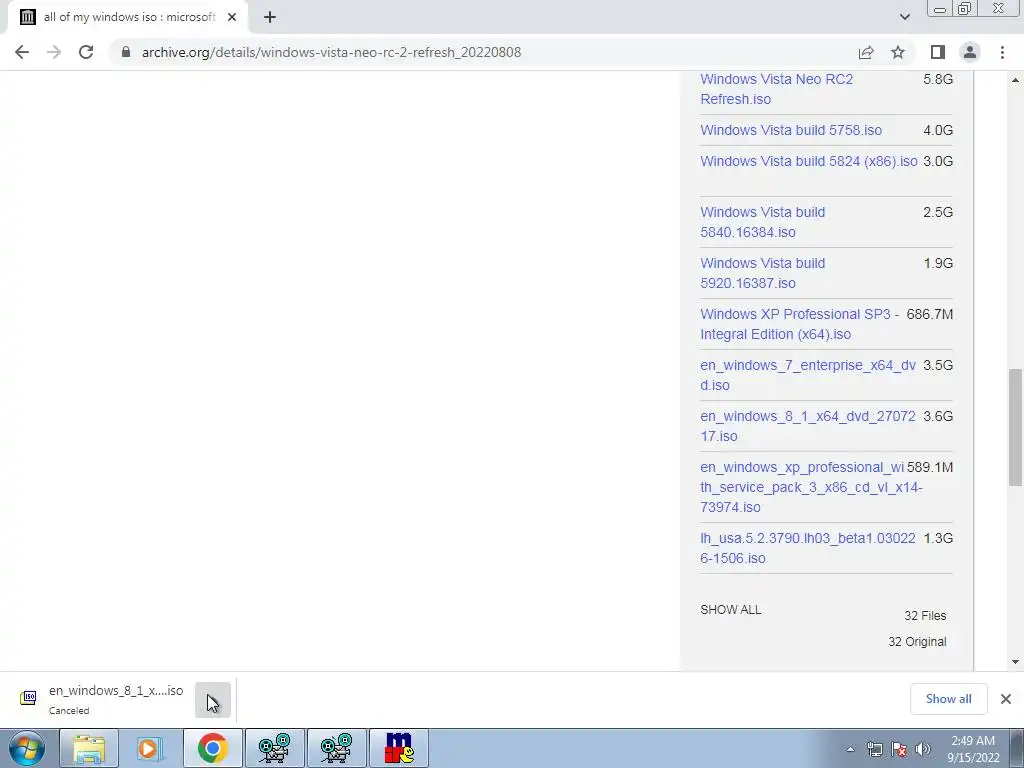Open Action Center flag icon
This screenshot has height=768, width=1024.
tap(899, 749)
